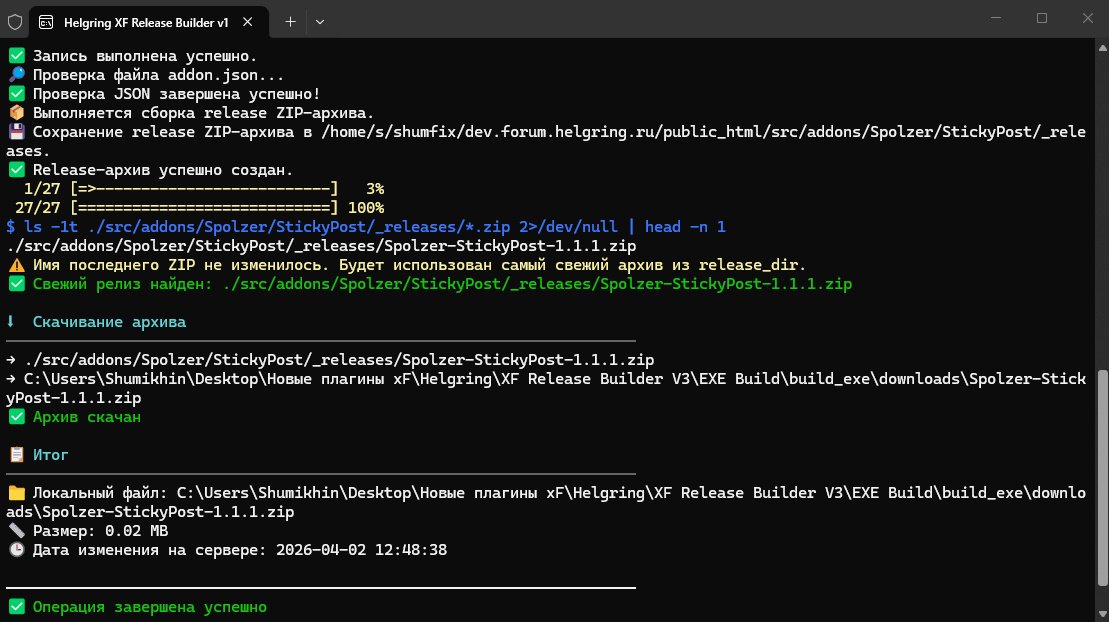The width and height of the screenshot is (1109, 622).
Task: Click the vertical scrollbar thumb
Action: tap(1102, 478)
